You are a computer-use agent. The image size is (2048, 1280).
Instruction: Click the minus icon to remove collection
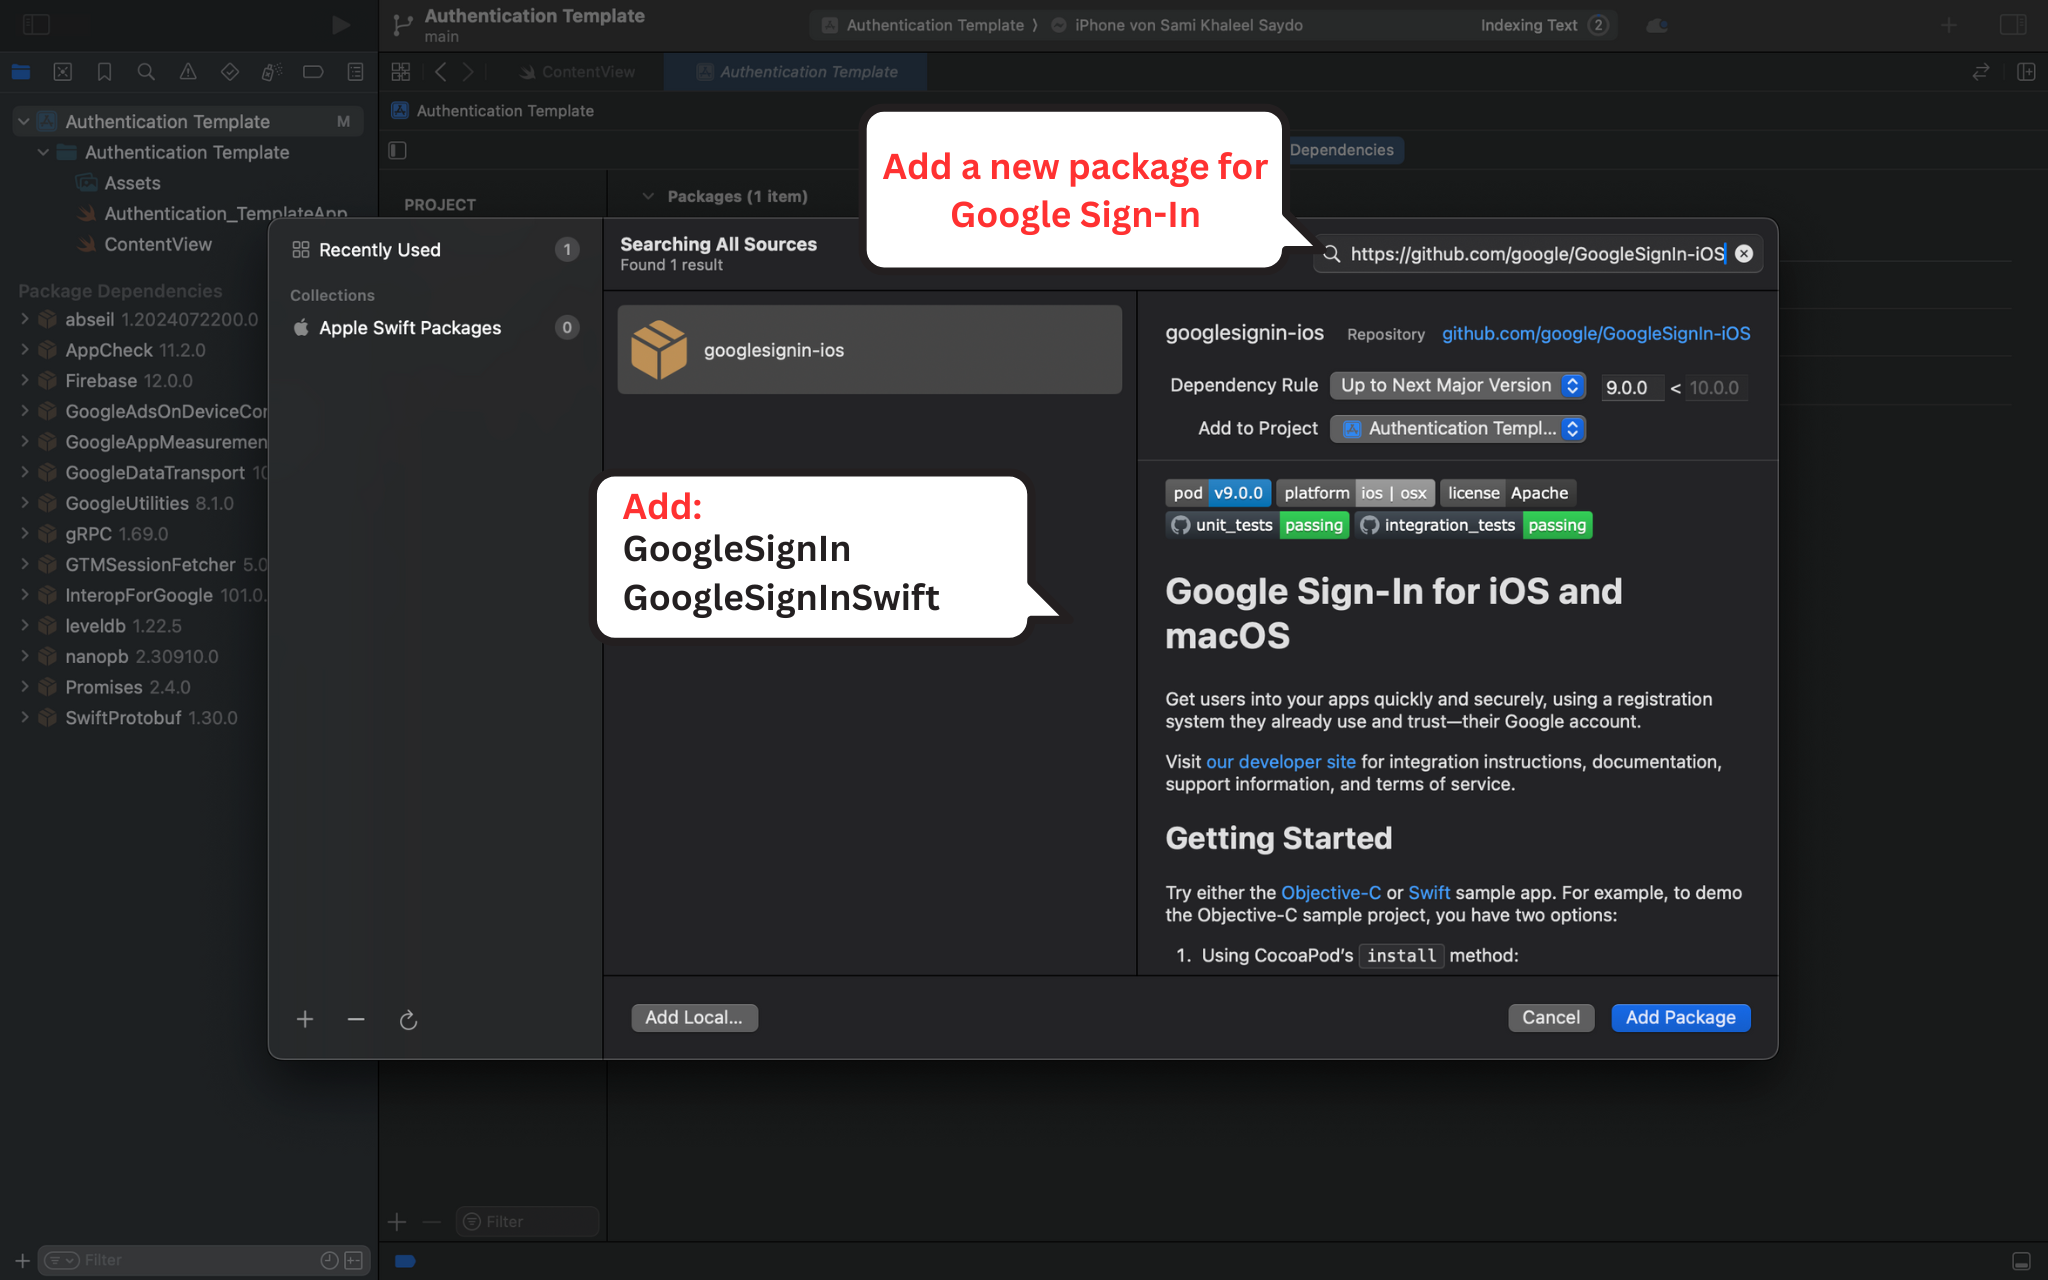click(356, 1019)
